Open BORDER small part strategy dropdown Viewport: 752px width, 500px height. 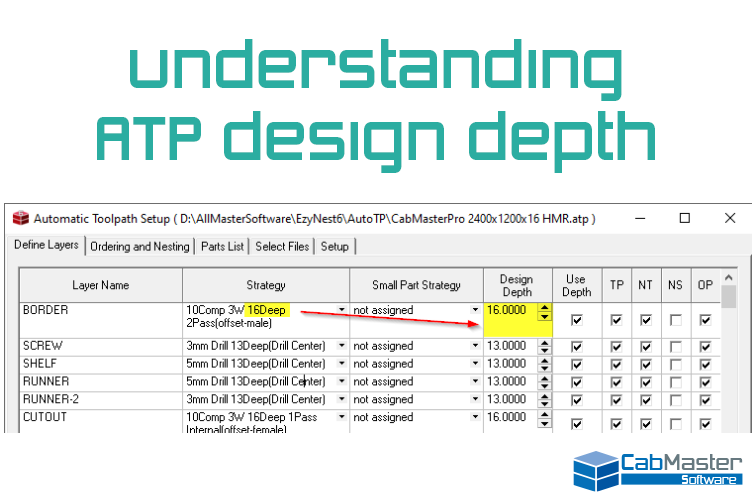pyautogui.click(x=475, y=310)
